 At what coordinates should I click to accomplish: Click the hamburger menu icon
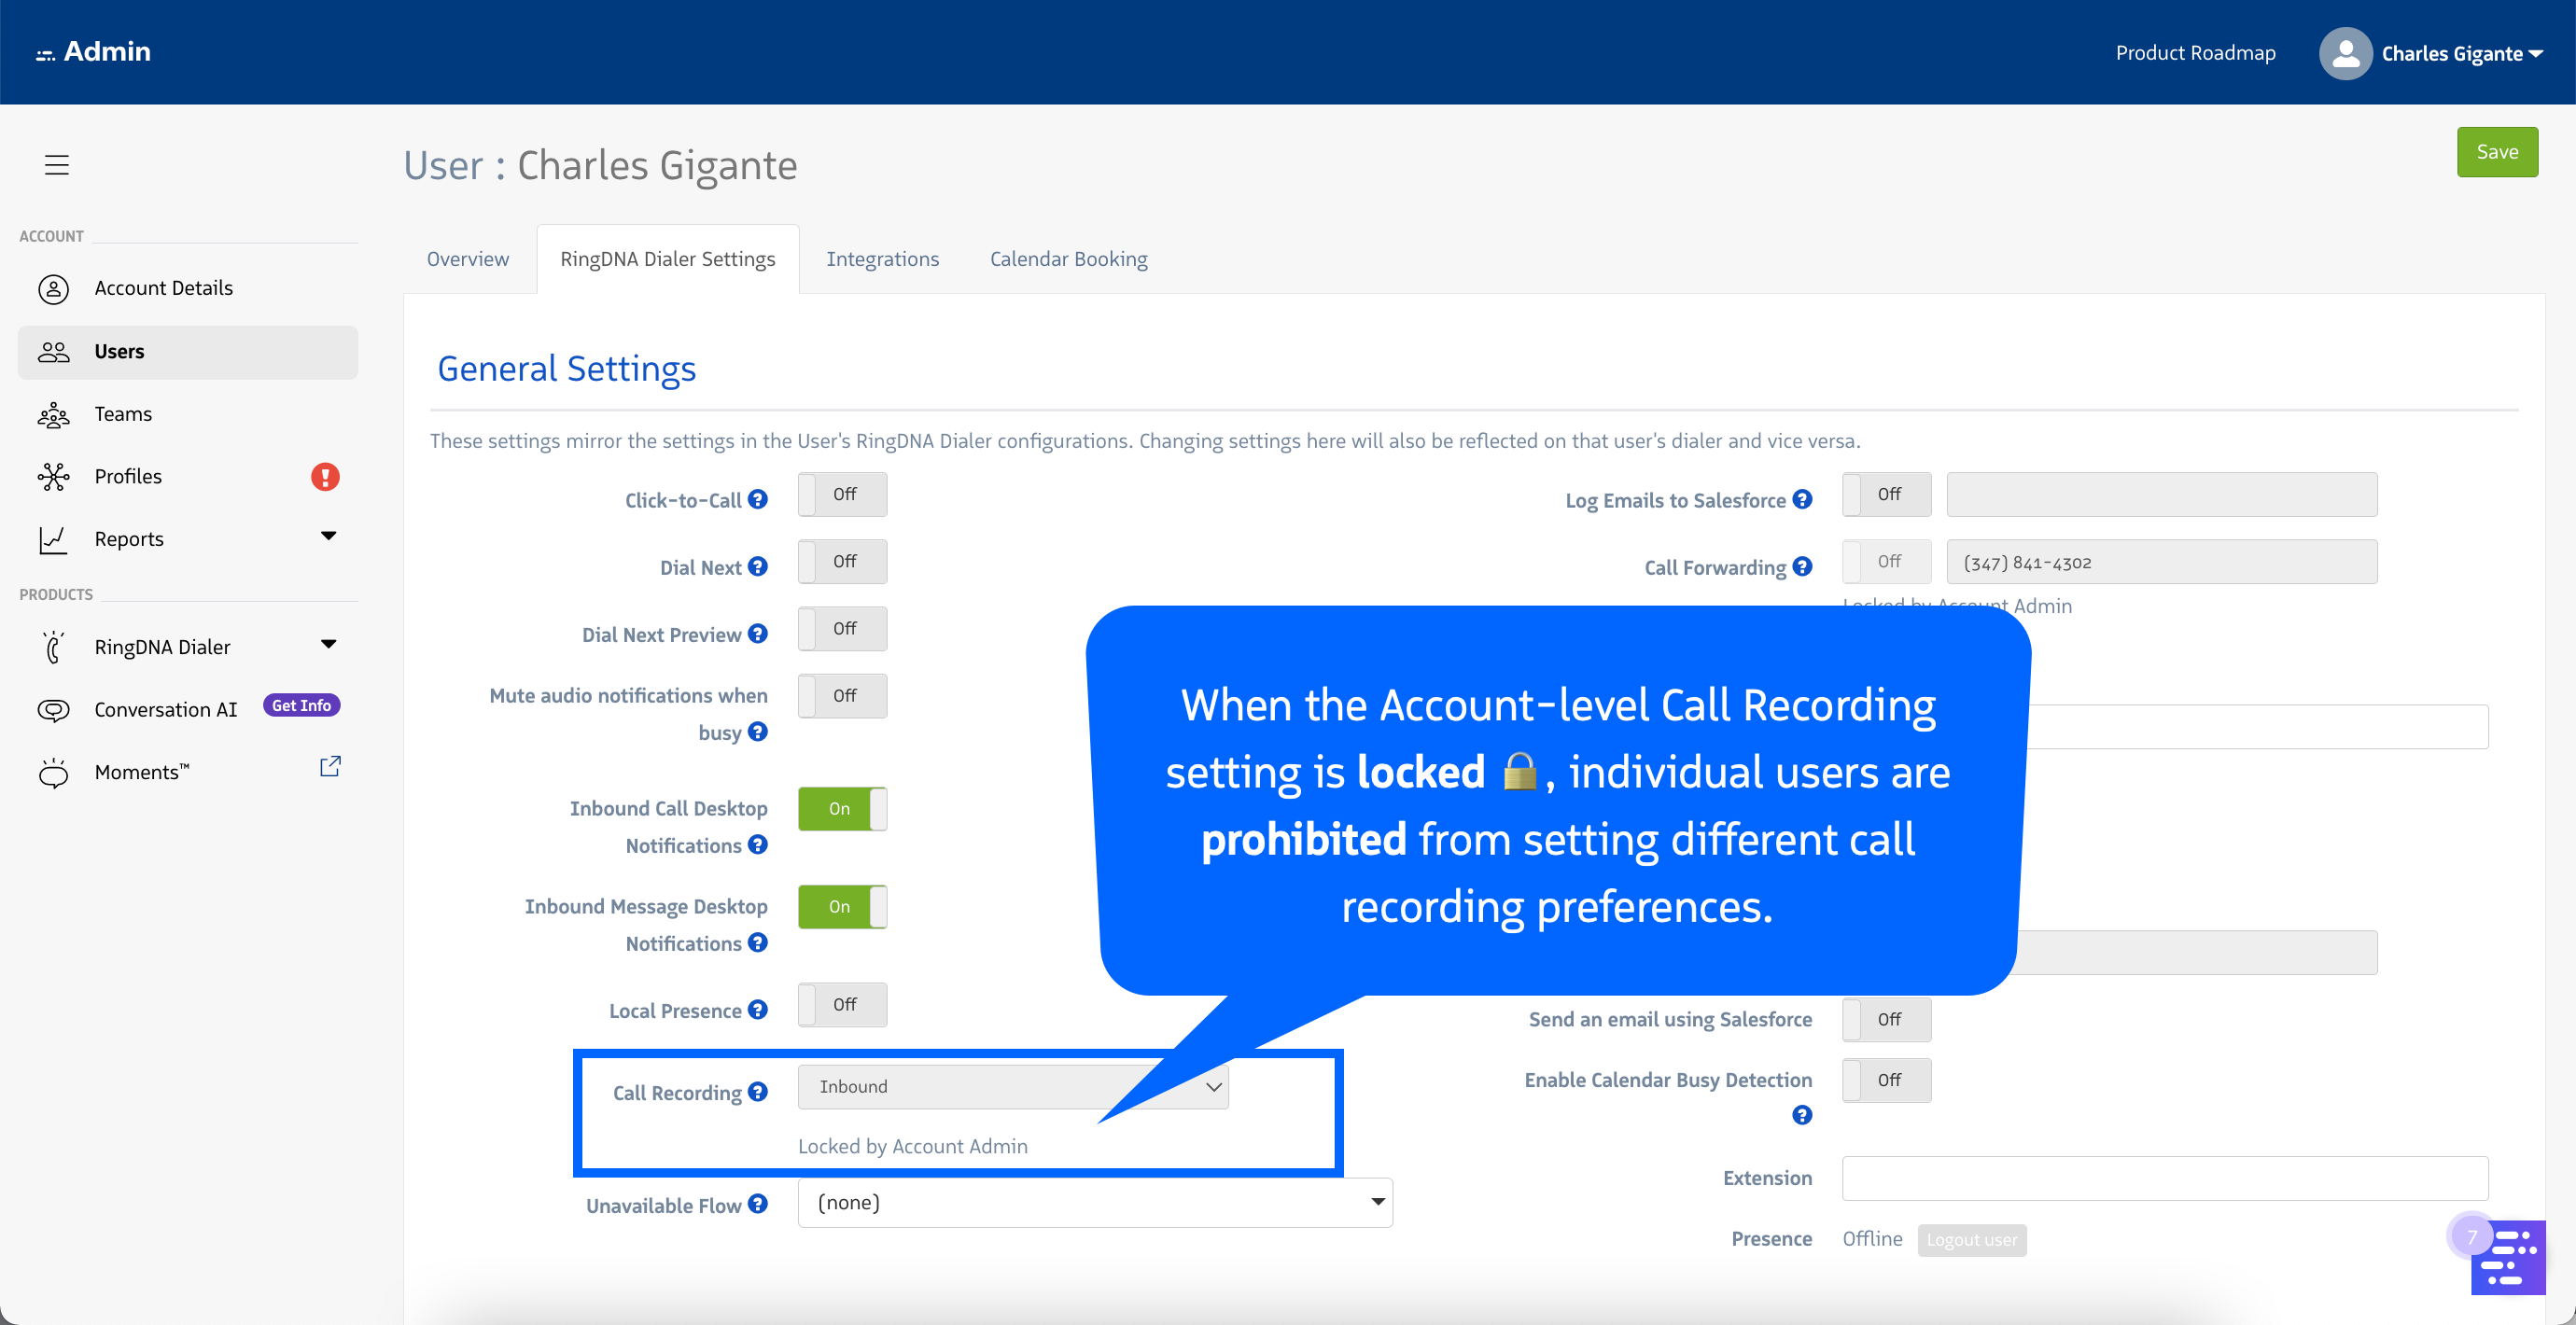(57, 165)
